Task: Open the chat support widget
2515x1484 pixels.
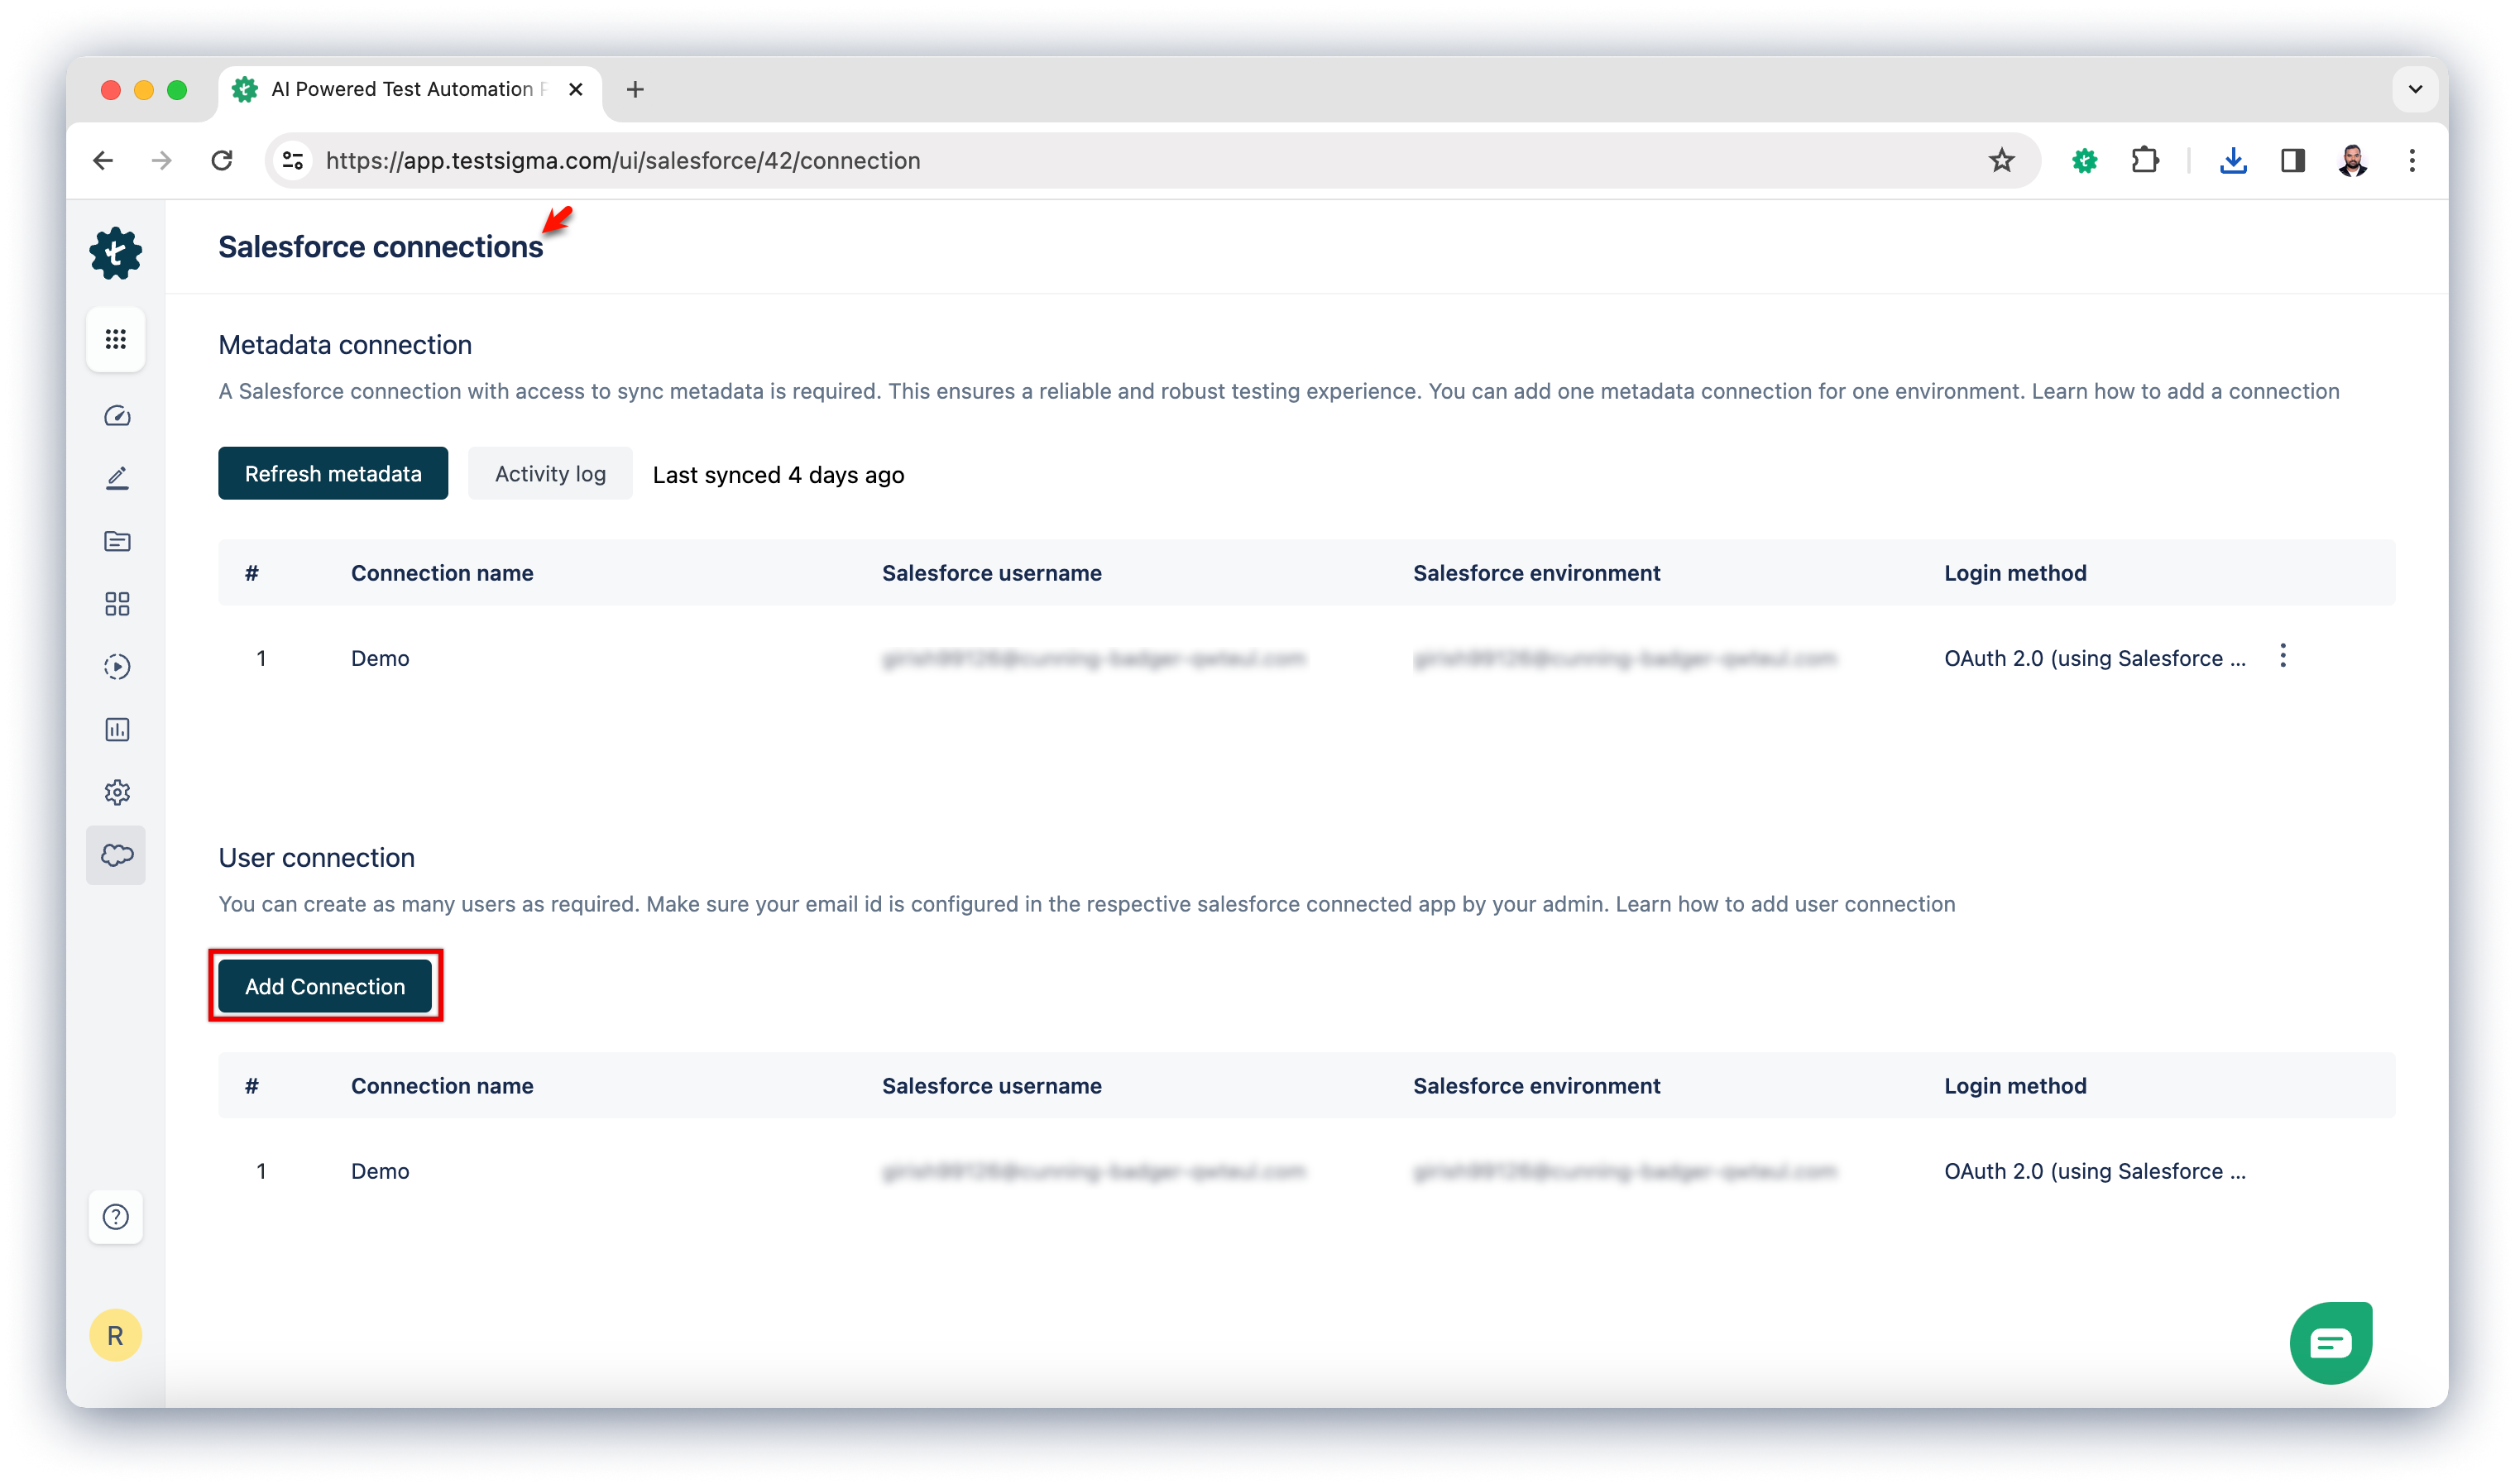Action: [2330, 1343]
